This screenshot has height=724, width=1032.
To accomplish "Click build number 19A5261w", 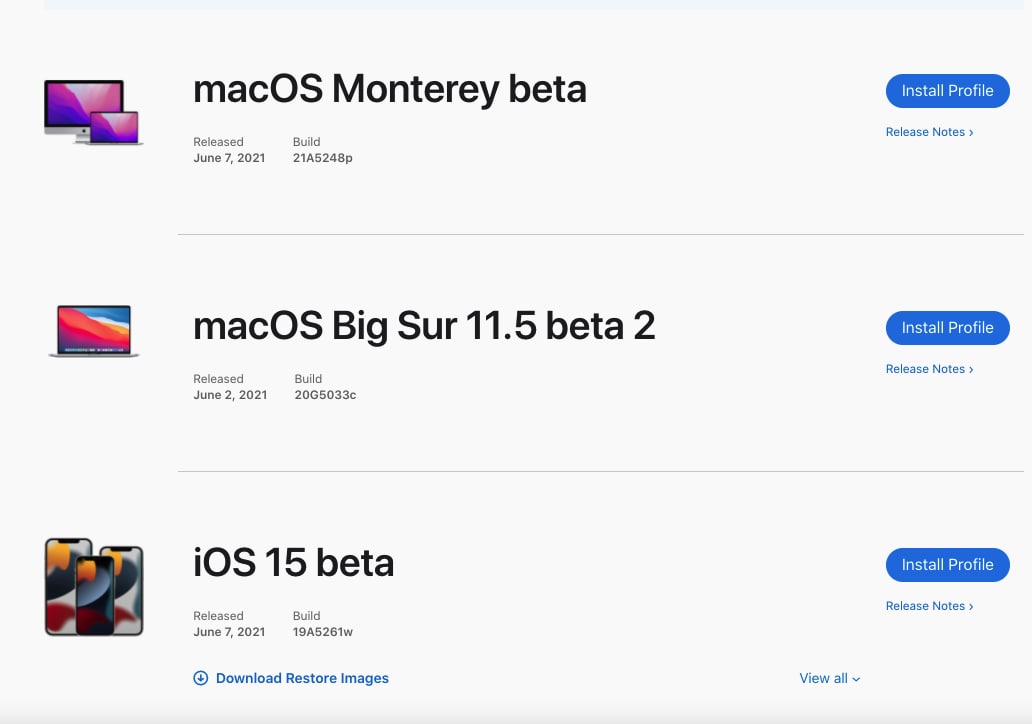I will [322, 632].
